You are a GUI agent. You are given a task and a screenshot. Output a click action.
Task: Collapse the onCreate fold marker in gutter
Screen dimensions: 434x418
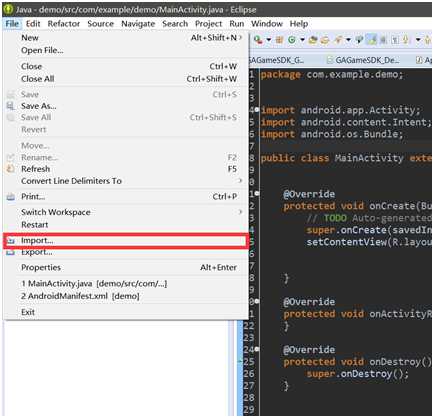click(x=257, y=194)
